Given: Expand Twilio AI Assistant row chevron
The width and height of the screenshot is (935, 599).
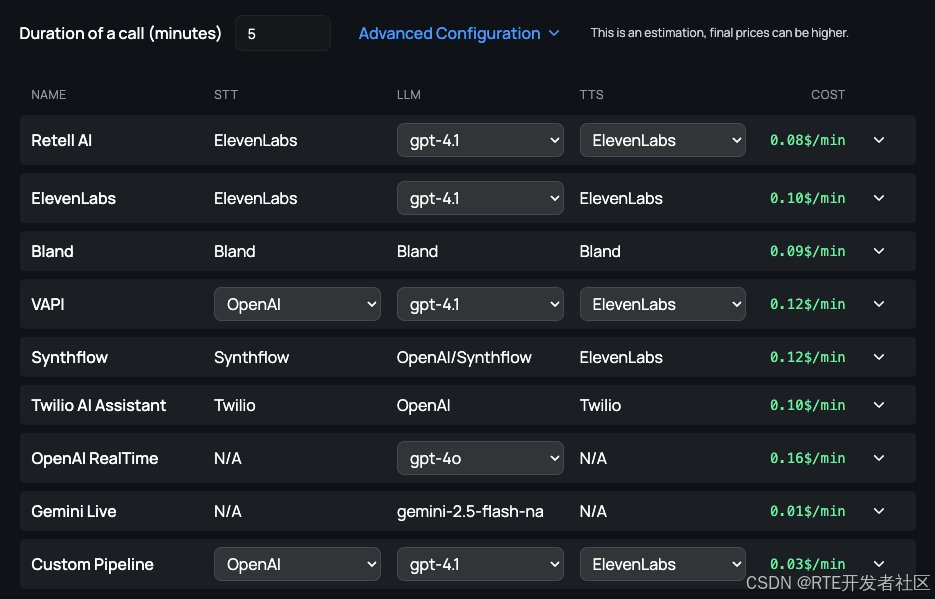Looking at the screenshot, I should click(879, 405).
